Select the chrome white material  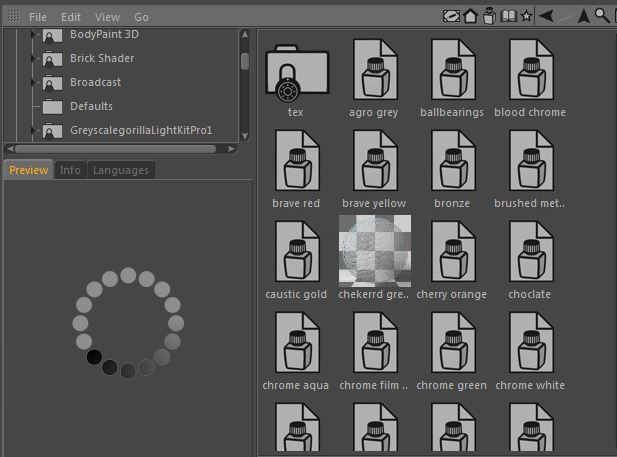(x=531, y=342)
